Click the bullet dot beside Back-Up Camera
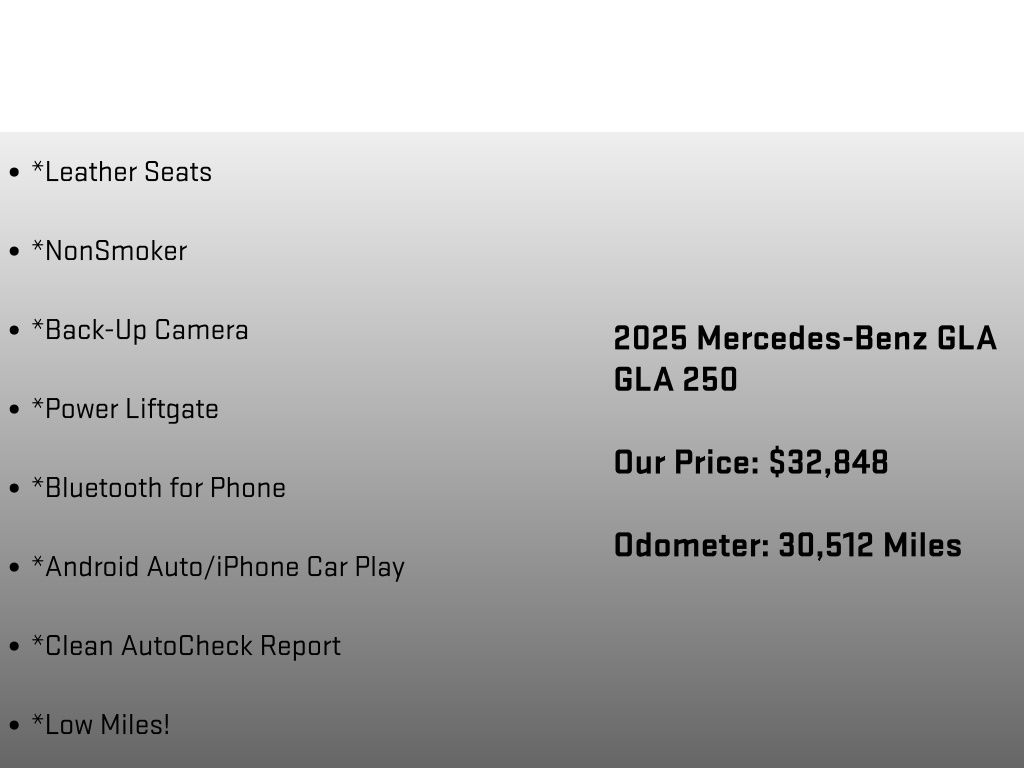This screenshot has width=1024, height=768. [14, 330]
